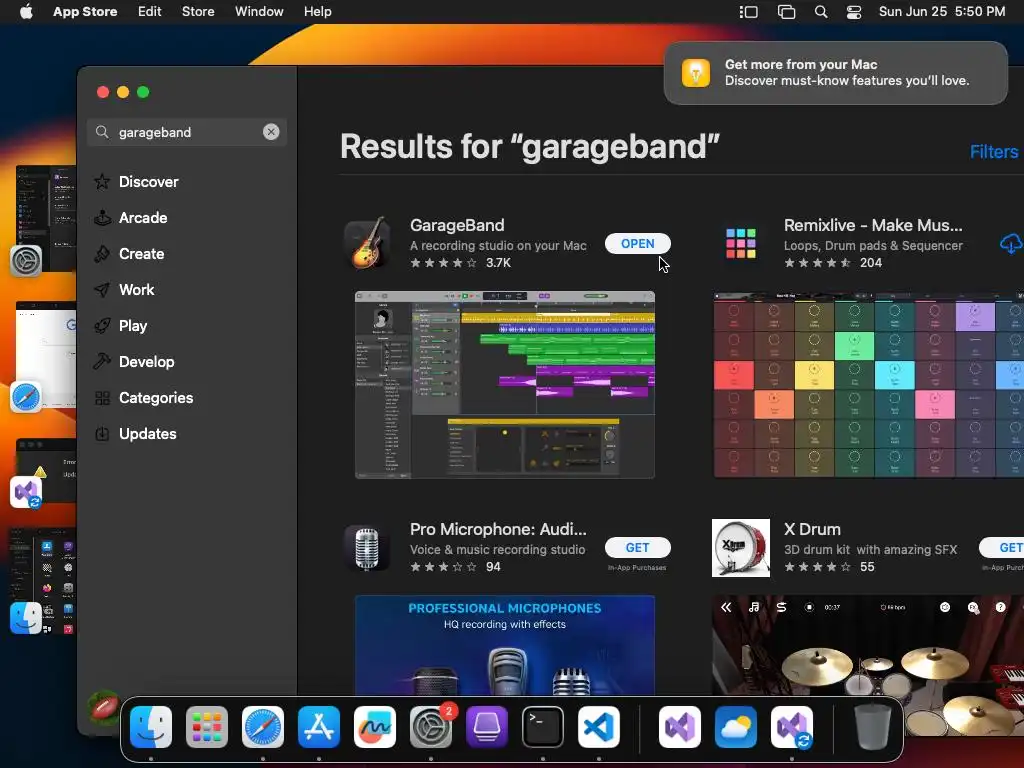Clear the garageband search text
The image size is (1024, 768).
pos(271,132)
